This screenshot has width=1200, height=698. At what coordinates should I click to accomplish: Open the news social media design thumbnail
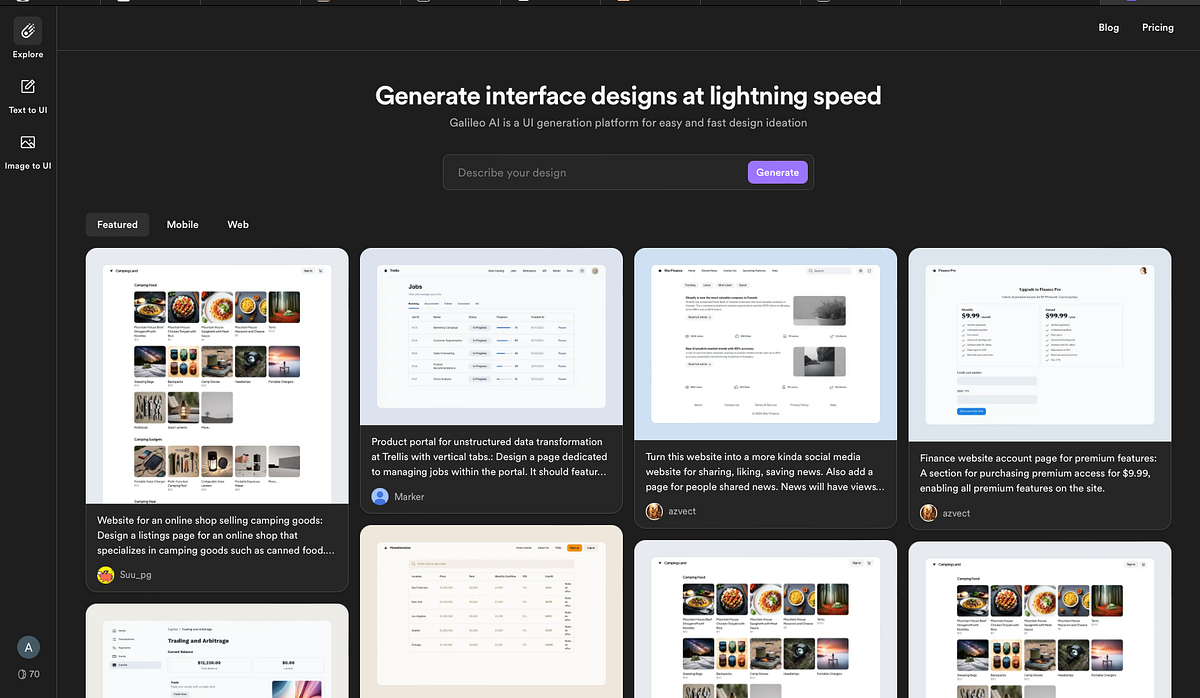[765, 344]
